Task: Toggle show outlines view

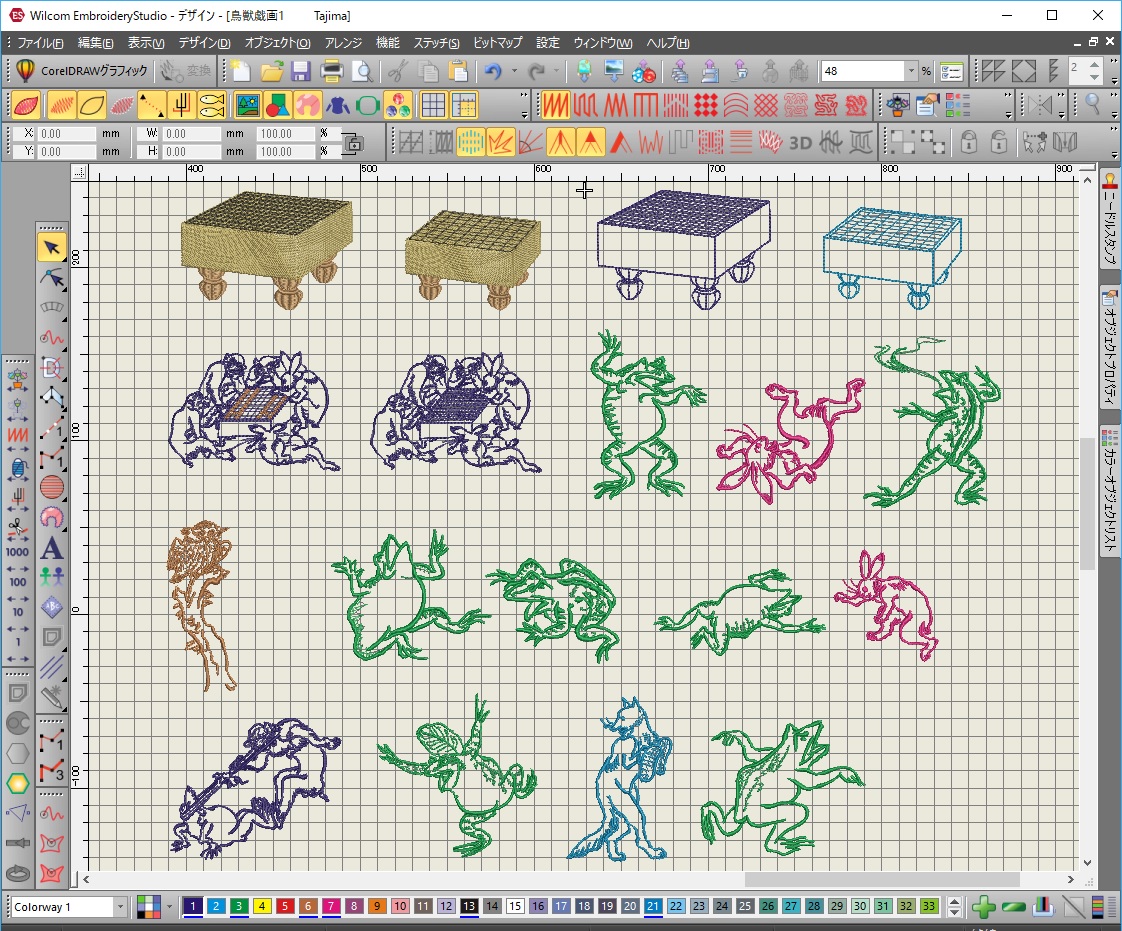Action: tap(92, 106)
